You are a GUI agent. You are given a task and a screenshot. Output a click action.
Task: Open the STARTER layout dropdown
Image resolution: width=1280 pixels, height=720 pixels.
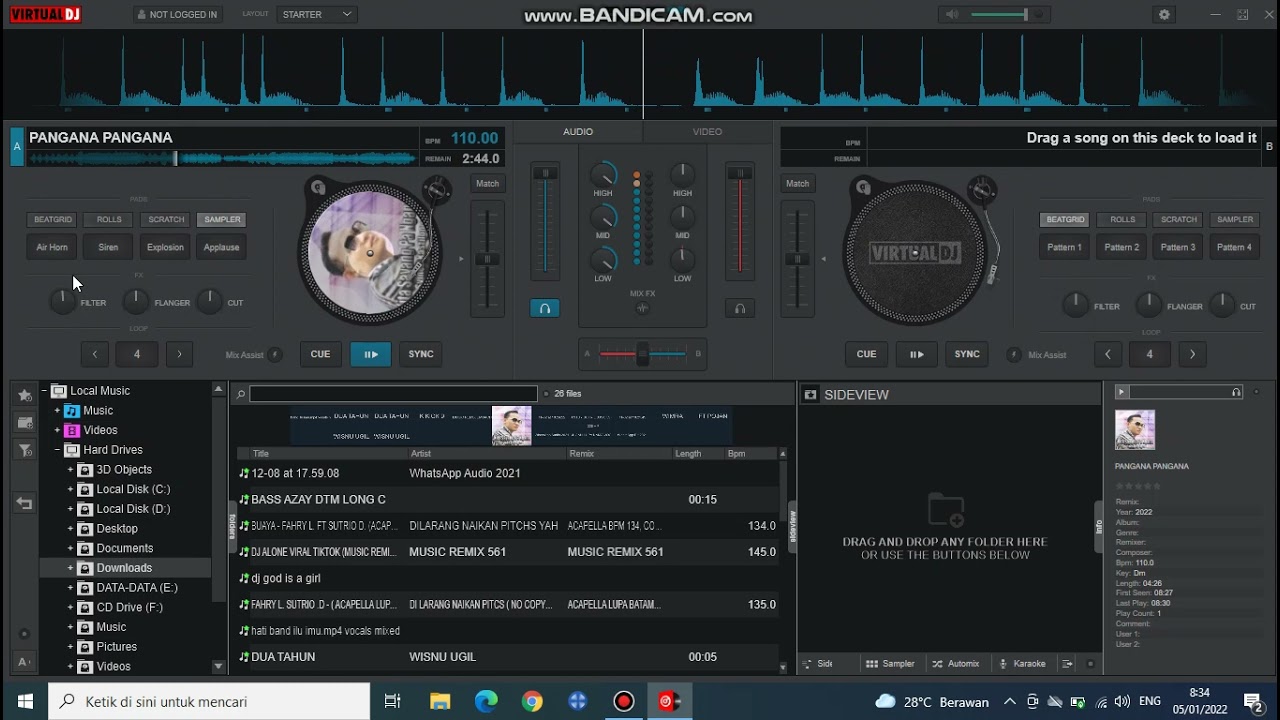(316, 15)
